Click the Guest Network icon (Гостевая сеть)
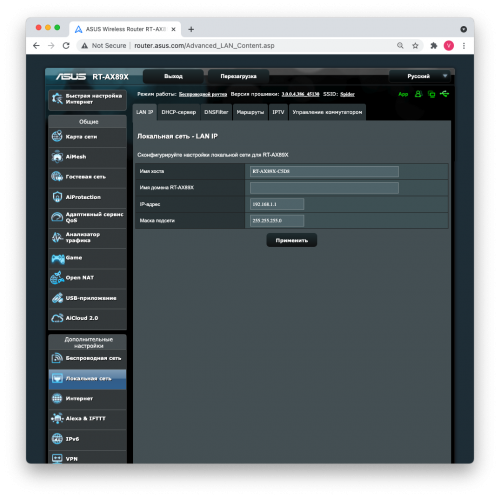Screen dimensions: 500x498 [57, 176]
